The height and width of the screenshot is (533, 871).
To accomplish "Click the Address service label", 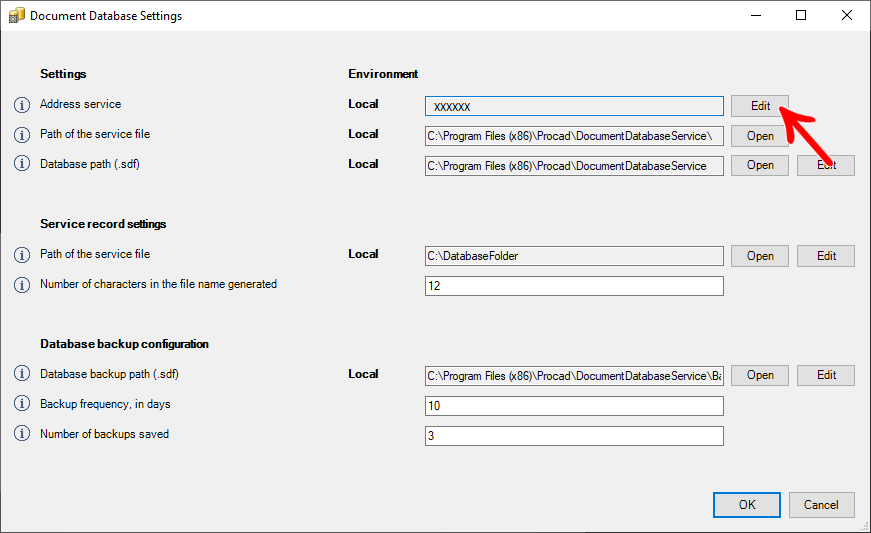I will pos(81,104).
